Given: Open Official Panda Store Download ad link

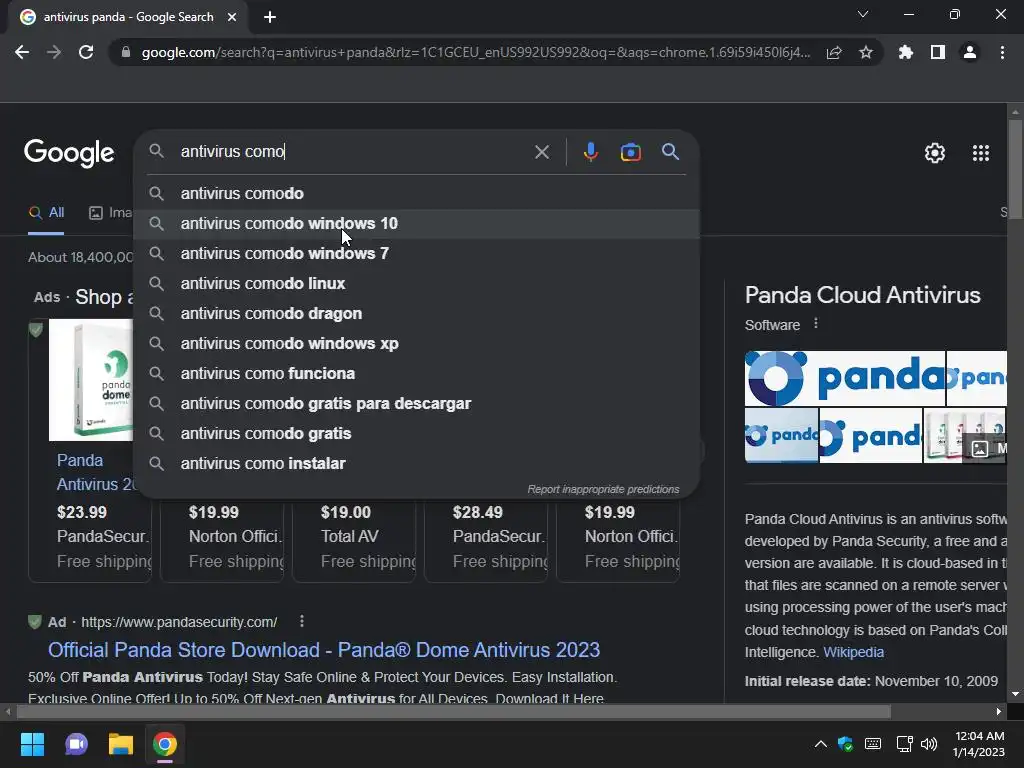Looking at the screenshot, I should (x=324, y=650).
